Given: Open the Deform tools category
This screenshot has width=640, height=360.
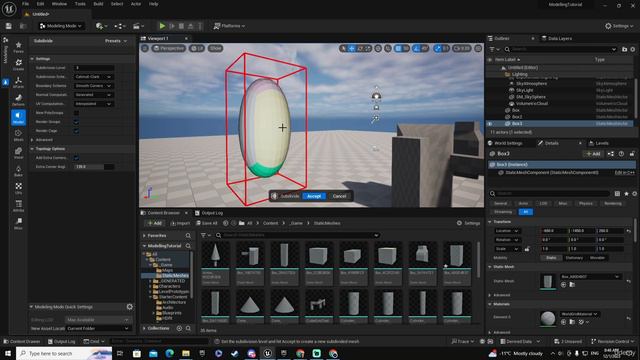Looking at the screenshot, I should [x=18, y=100].
